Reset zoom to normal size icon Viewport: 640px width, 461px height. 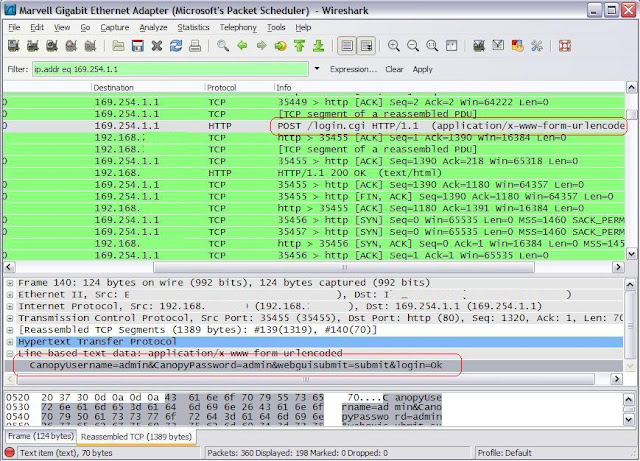(432, 46)
